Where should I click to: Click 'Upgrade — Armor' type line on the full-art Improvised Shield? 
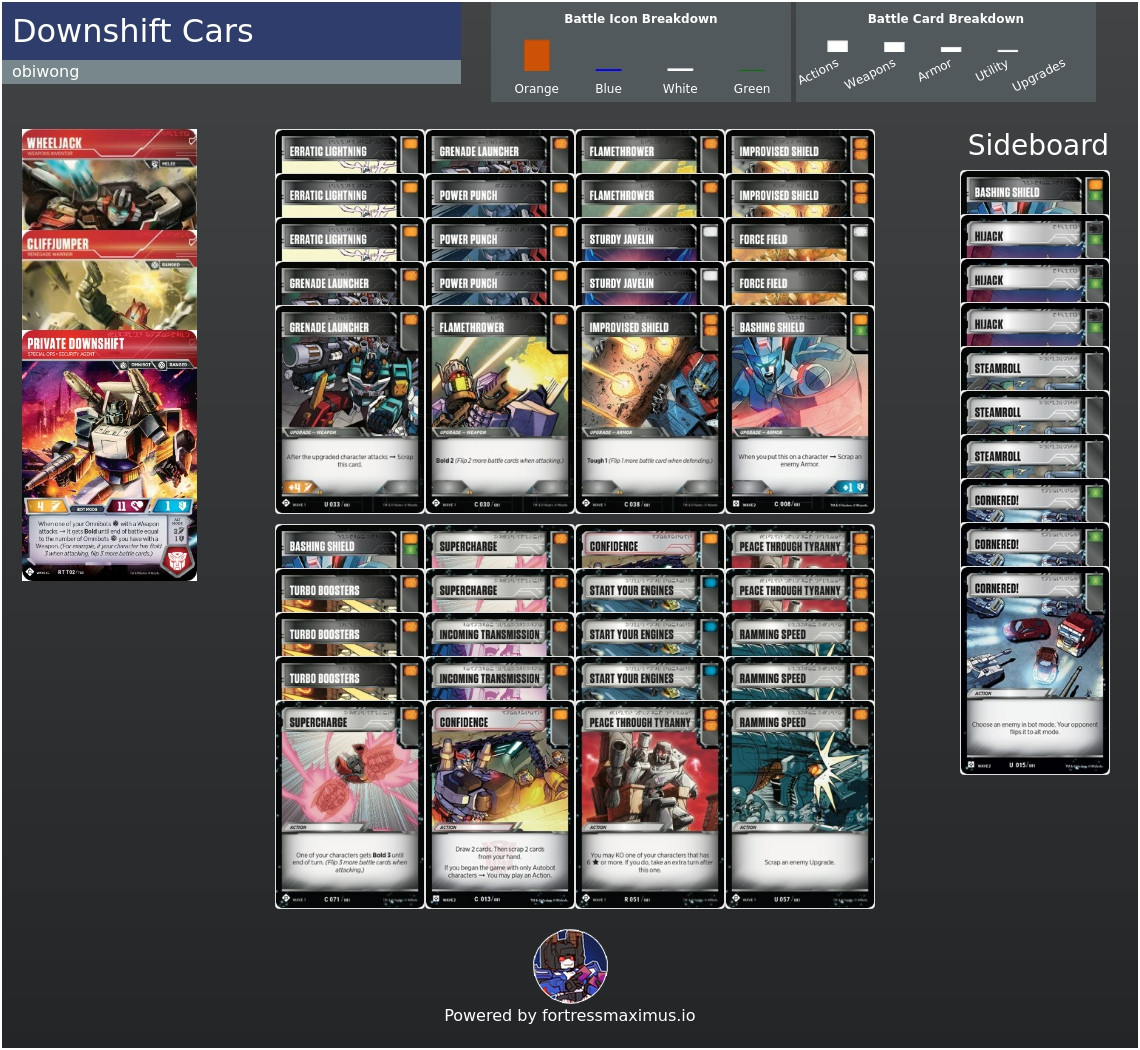pyautogui.click(x=609, y=432)
